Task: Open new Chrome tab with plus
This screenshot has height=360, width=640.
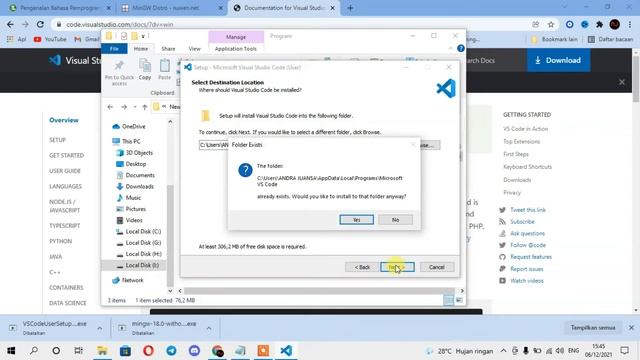Action: click(x=350, y=8)
